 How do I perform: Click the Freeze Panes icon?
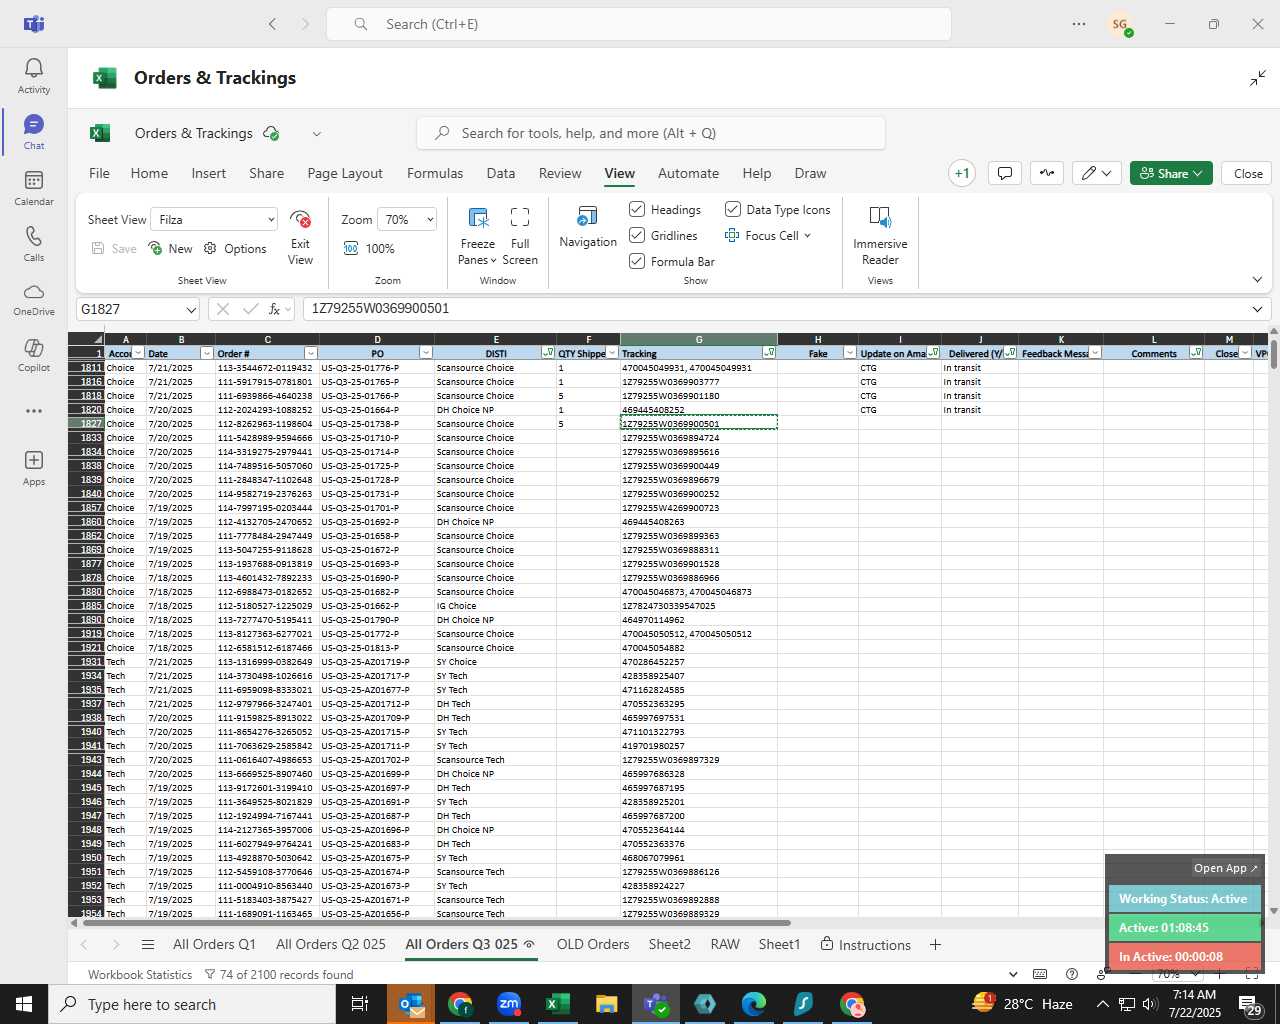coord(478,218)
